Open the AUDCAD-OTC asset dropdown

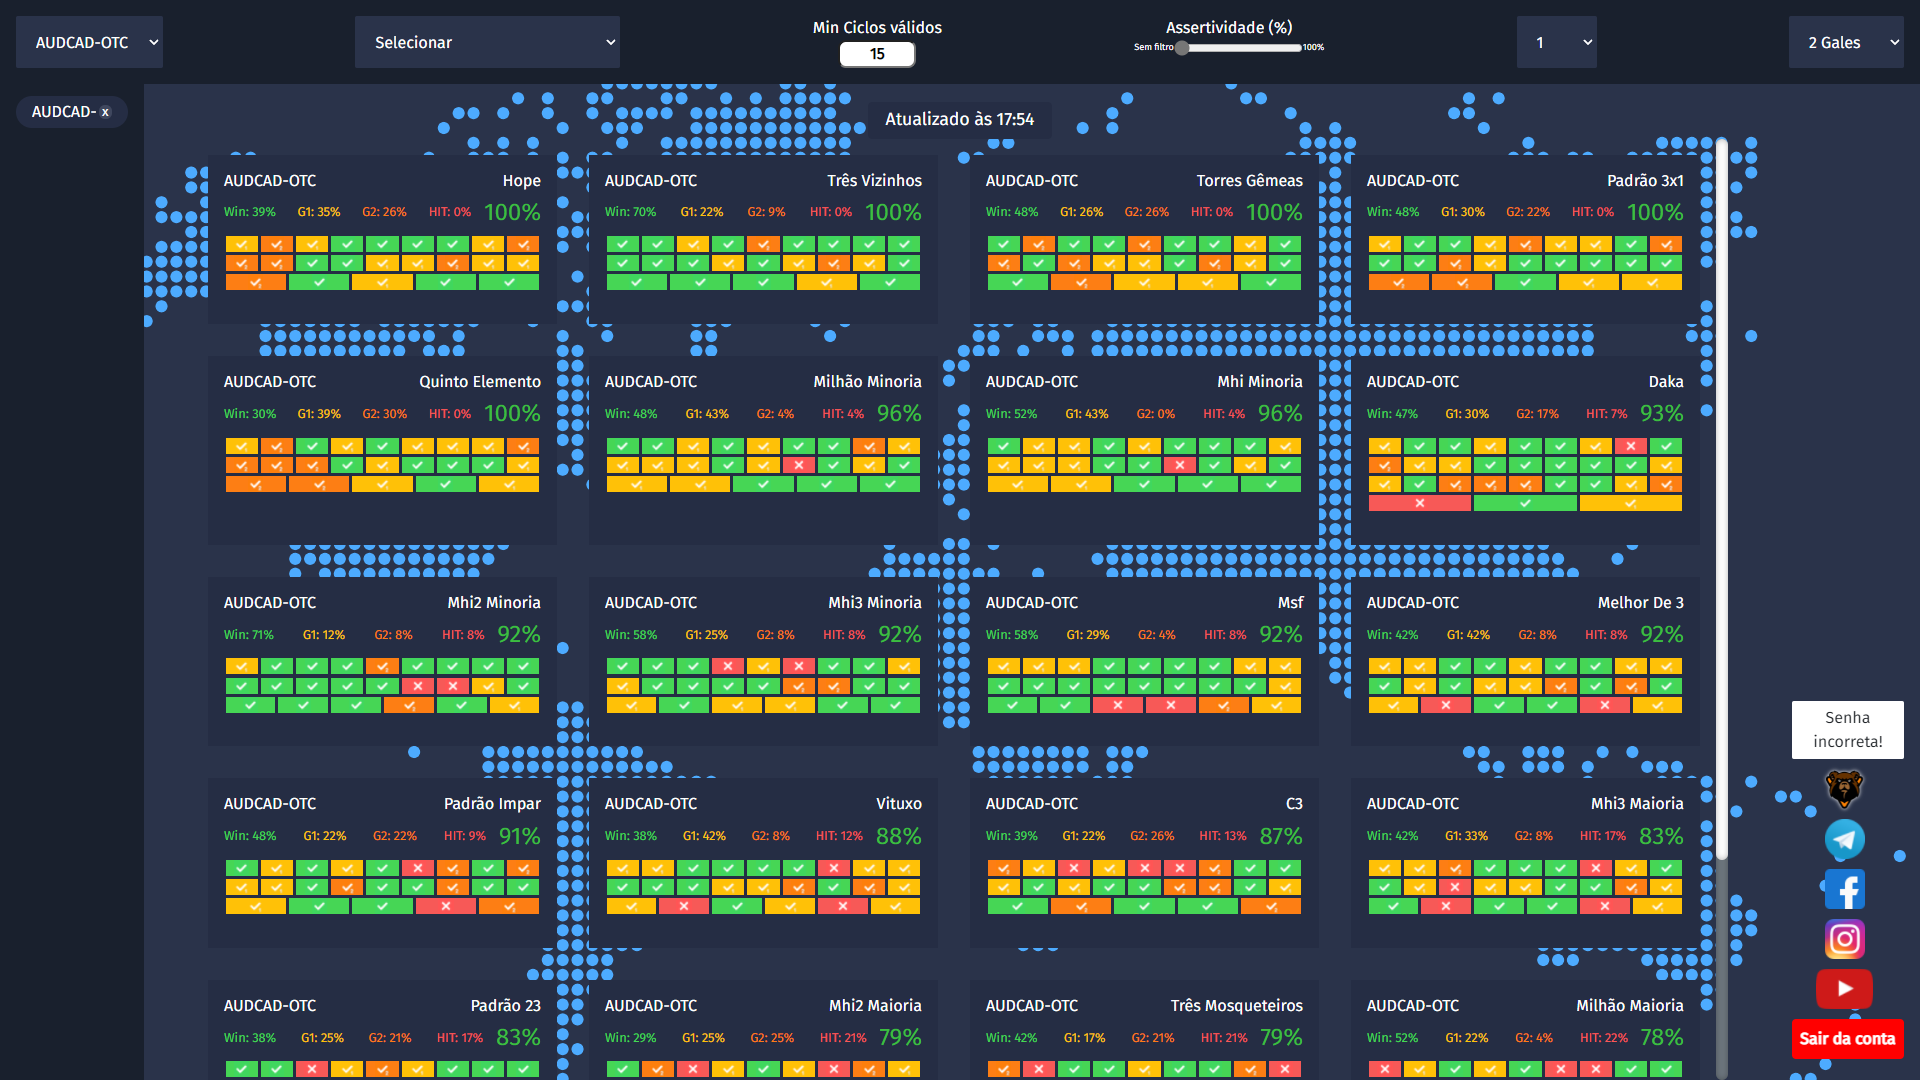(x=89, y=42)
